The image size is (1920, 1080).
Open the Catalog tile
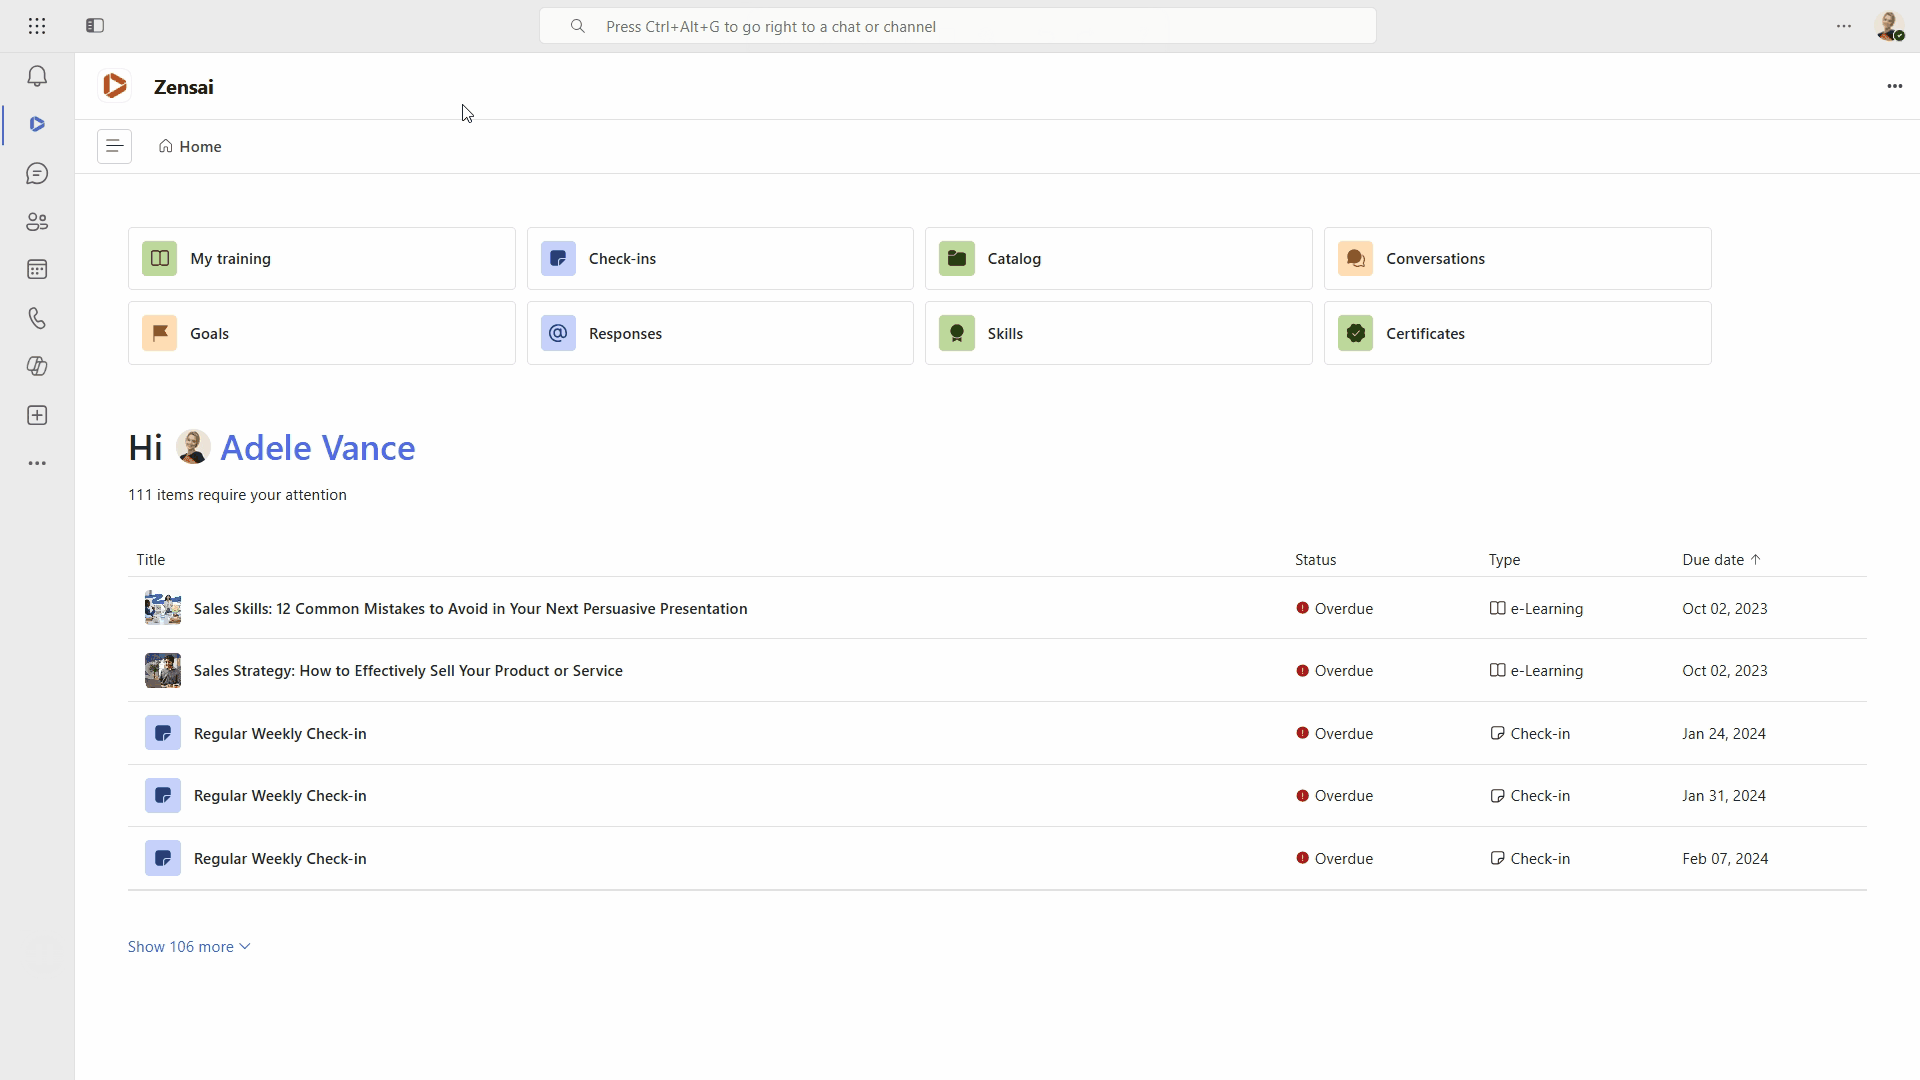click(x=1118, y=258)
